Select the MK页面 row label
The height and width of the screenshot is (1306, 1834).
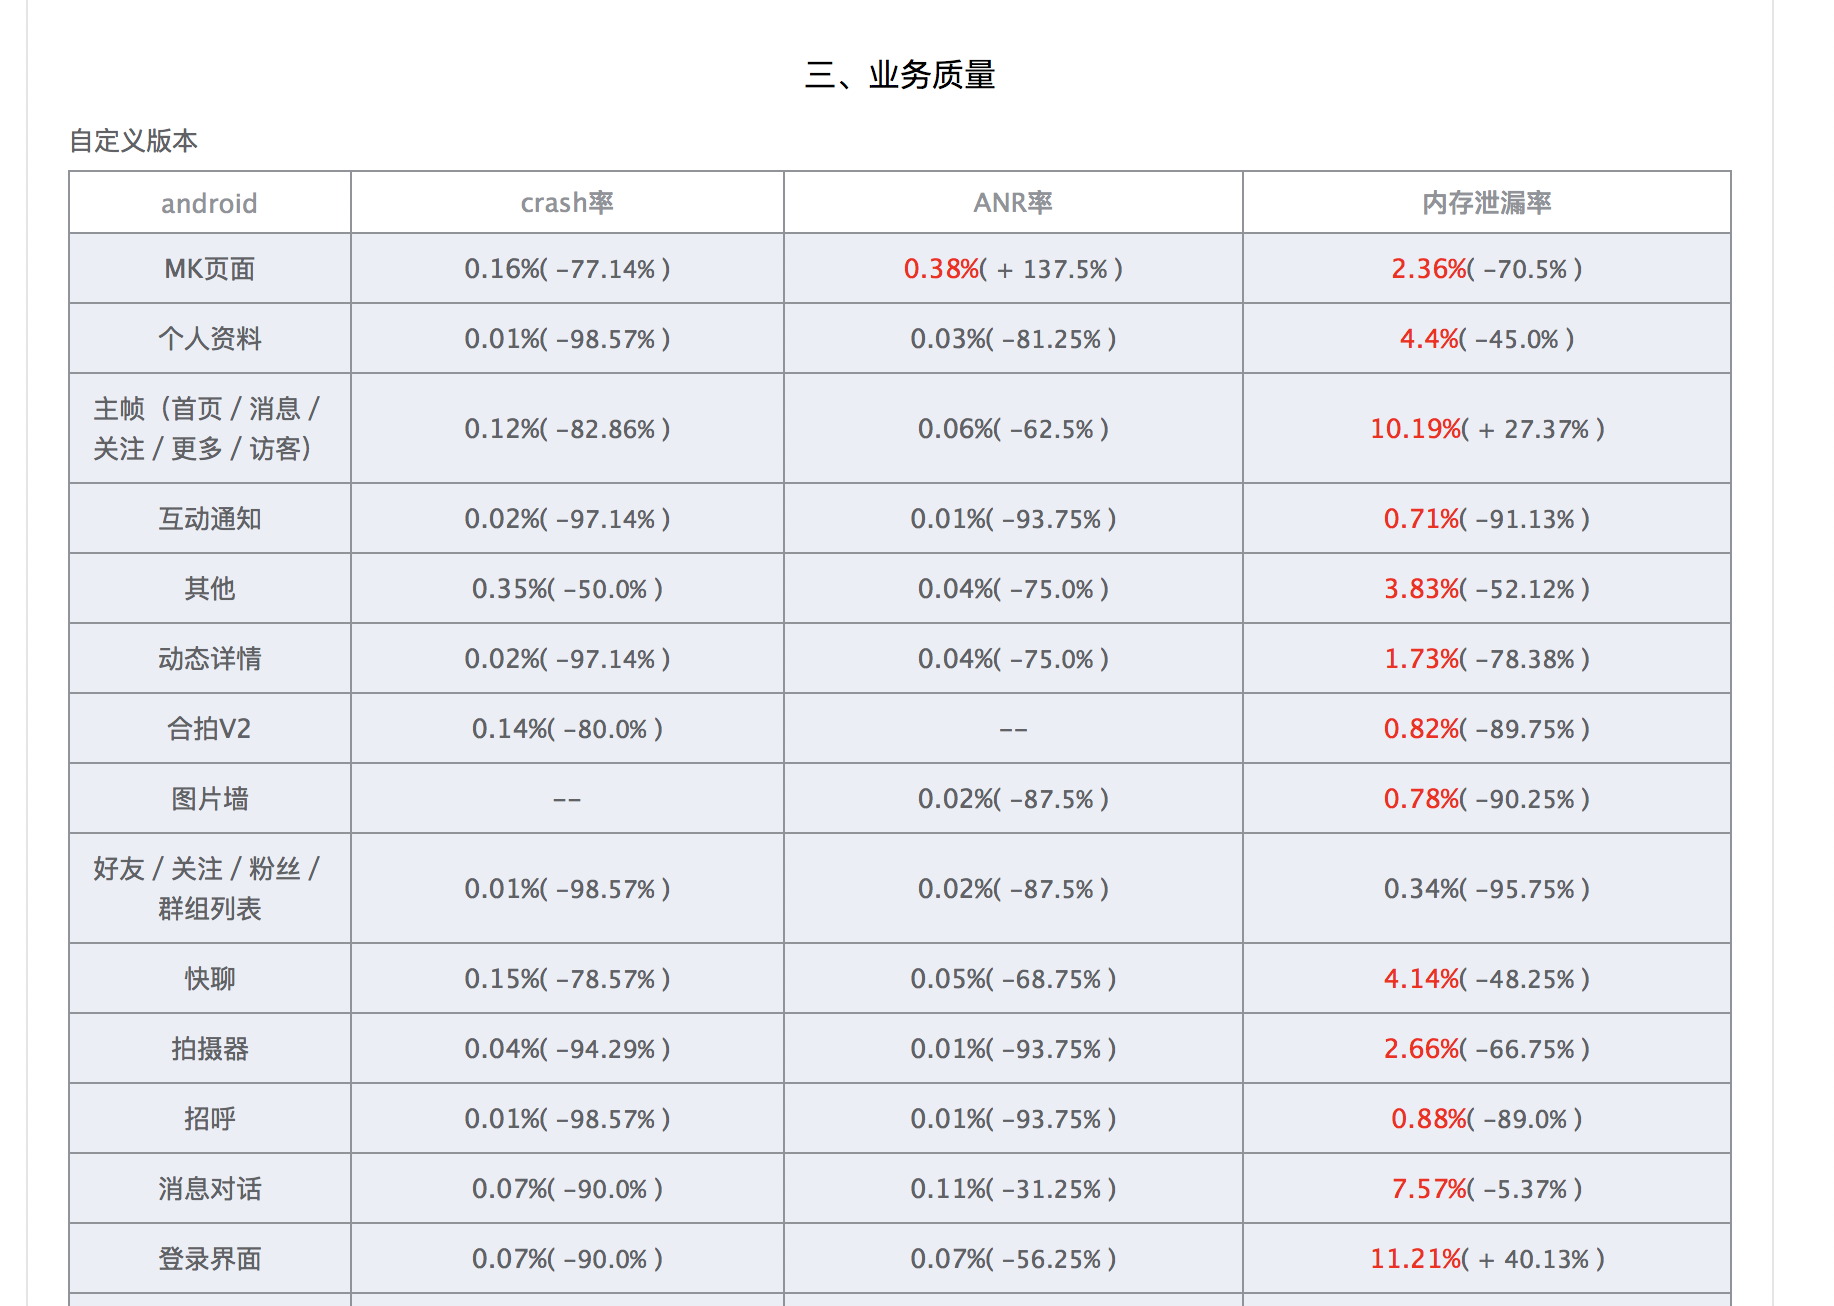tap(209, 269)
